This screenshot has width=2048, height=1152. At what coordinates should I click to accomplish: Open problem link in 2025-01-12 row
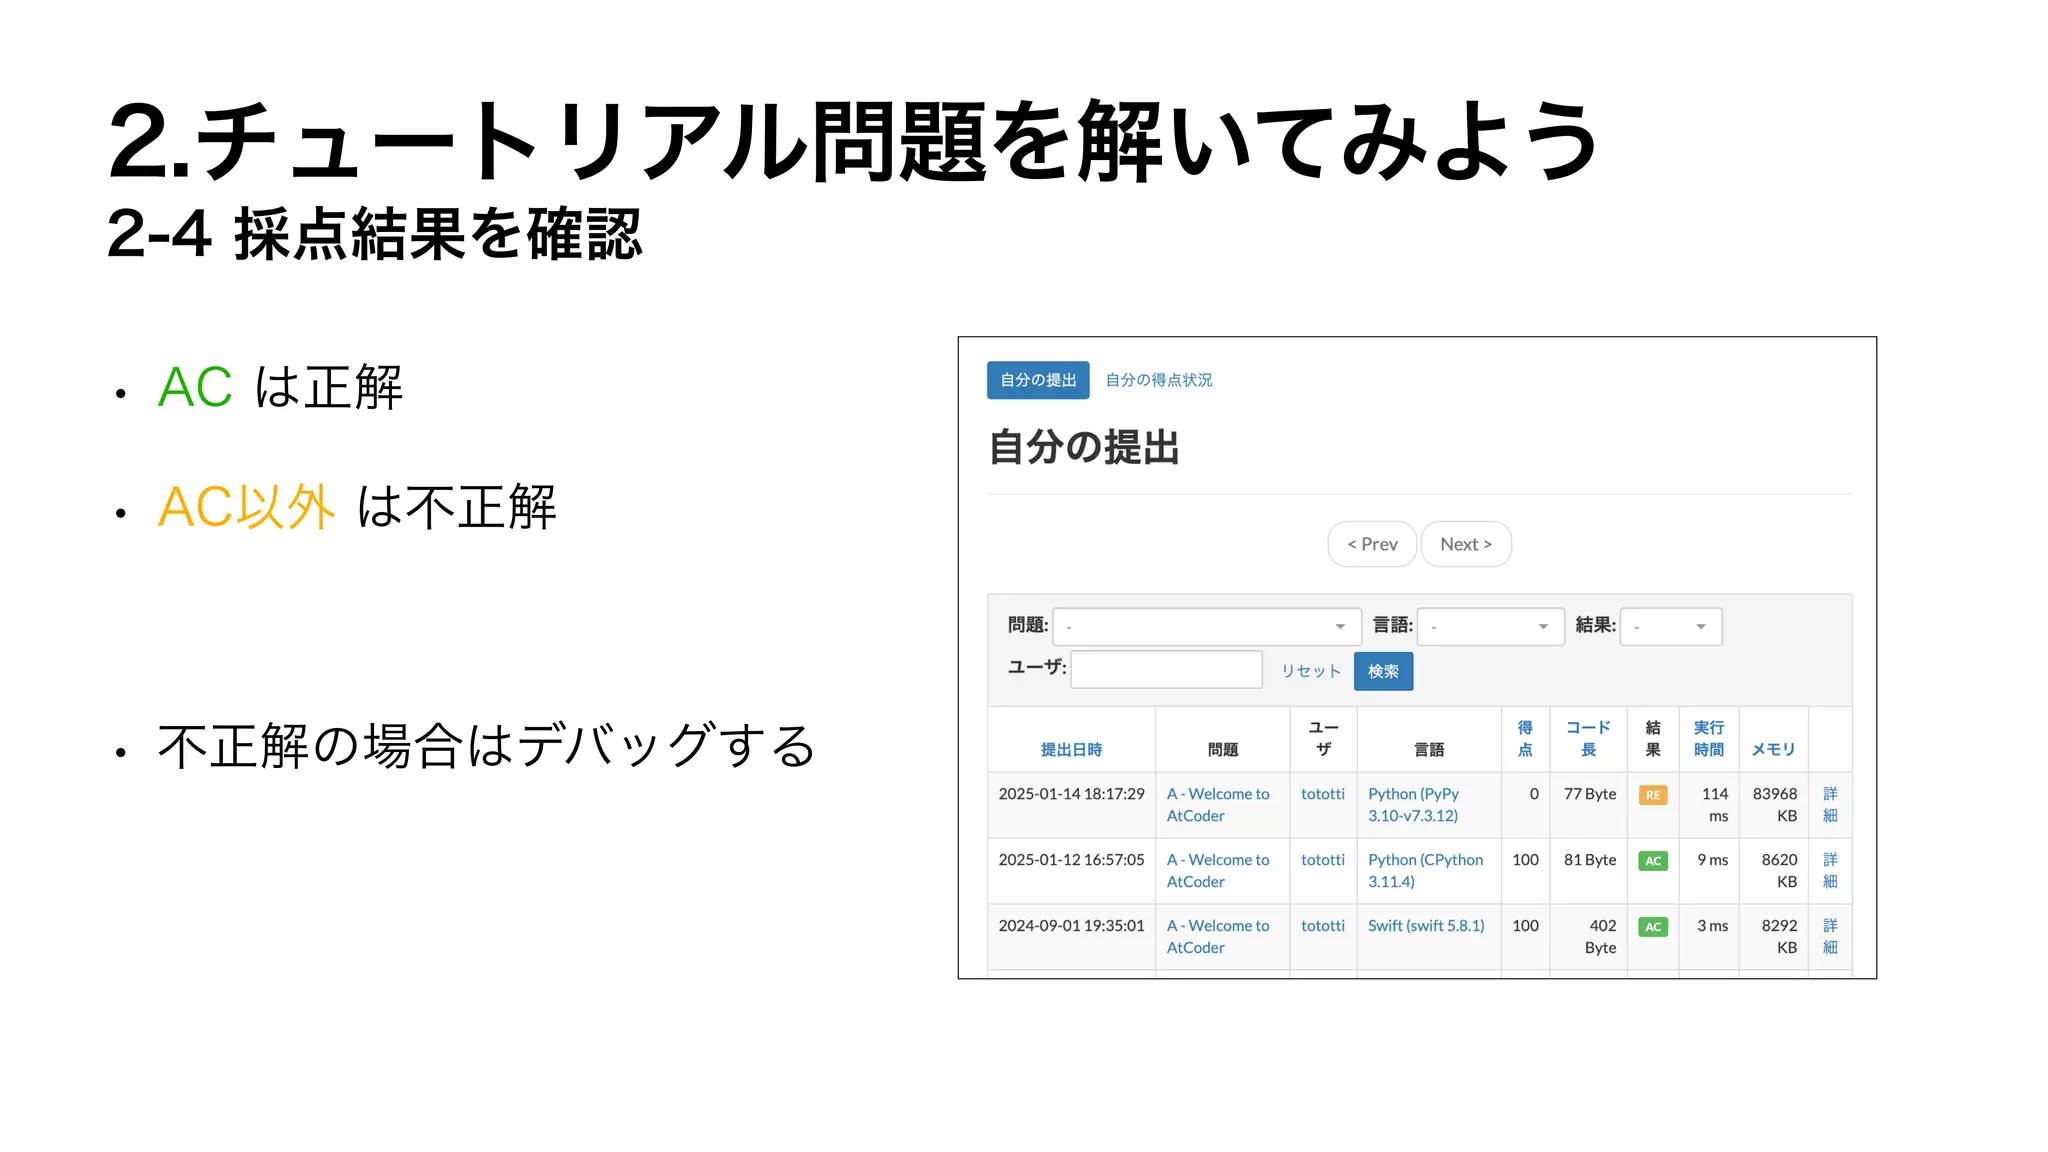pyautogui.click(x=1218, y=870)
